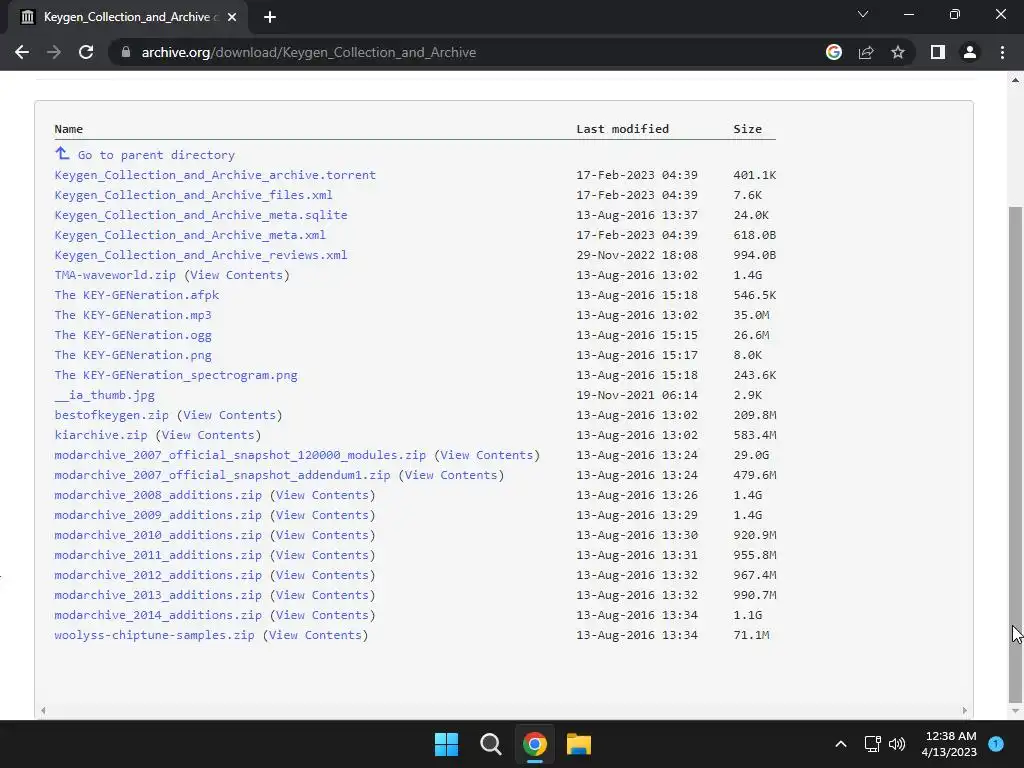Download modarchive_2007_official_snapshot_120000_modules.zip
Viewport: 1024px width, 768px height.
[240, 455]
